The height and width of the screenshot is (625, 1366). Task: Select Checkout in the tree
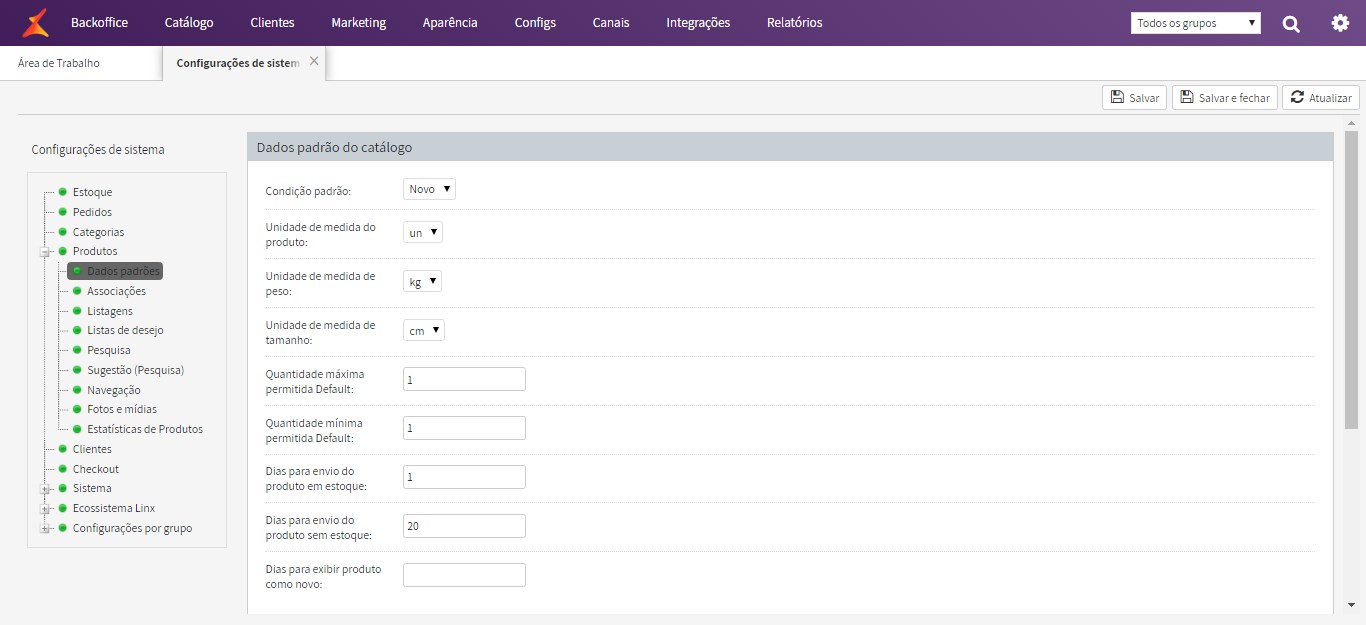(95, 469)
